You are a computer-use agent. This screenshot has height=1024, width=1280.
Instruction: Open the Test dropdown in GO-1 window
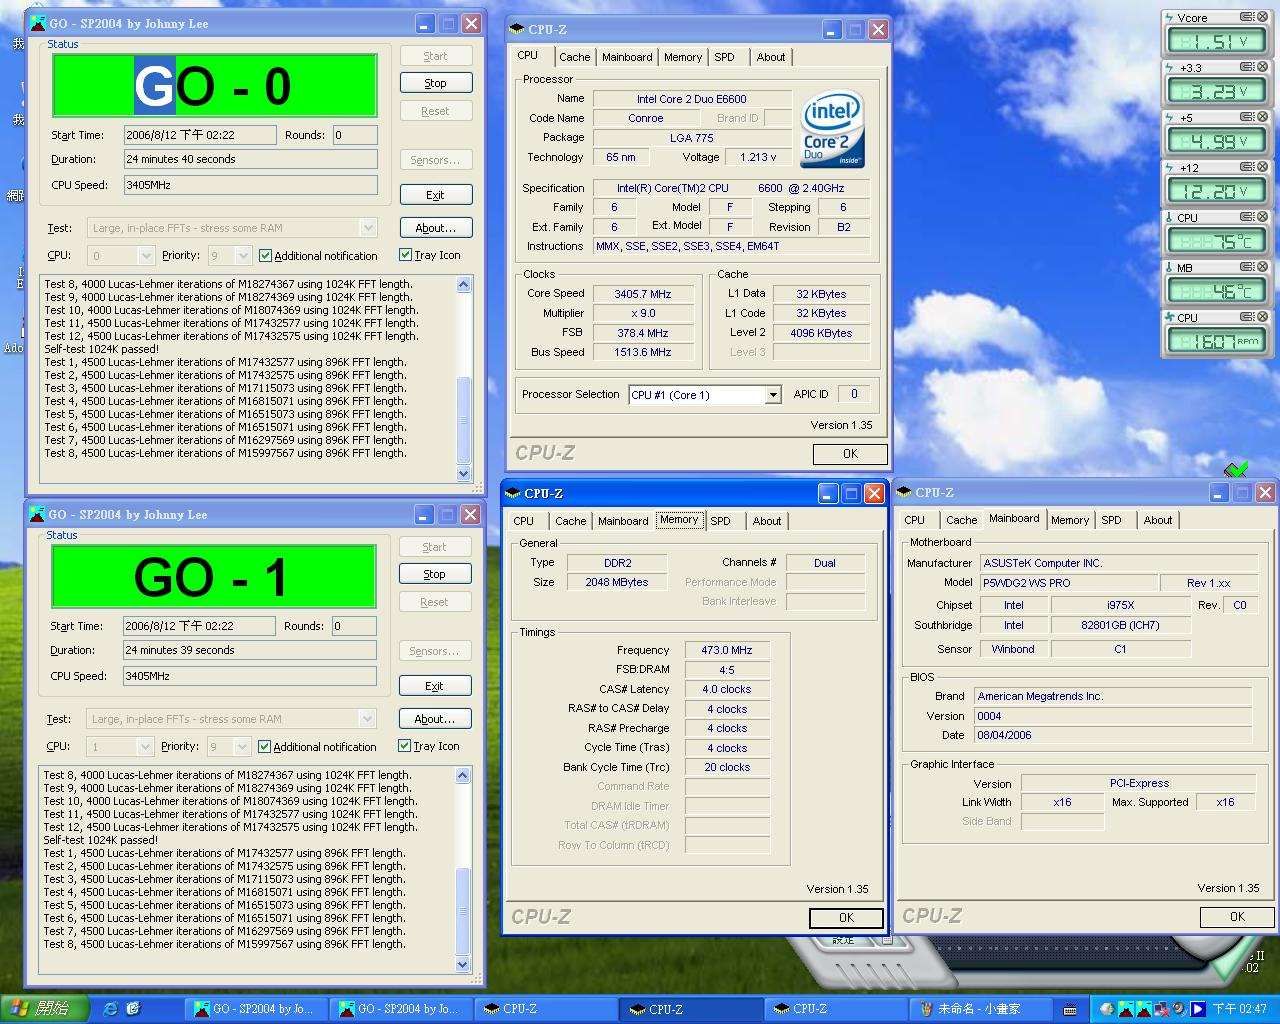tap(367, 719)
